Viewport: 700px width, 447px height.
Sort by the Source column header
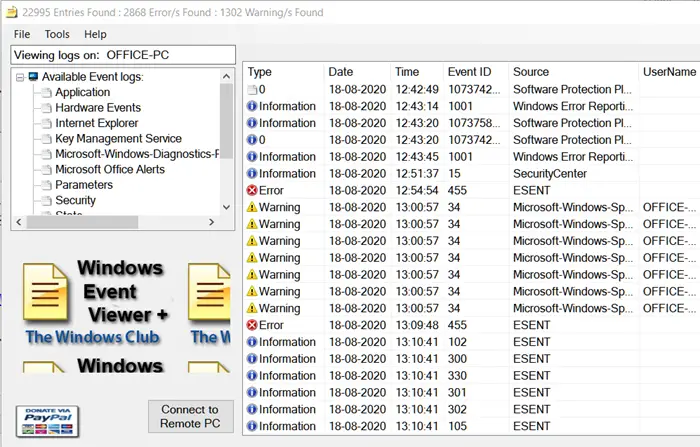[531, 72]
